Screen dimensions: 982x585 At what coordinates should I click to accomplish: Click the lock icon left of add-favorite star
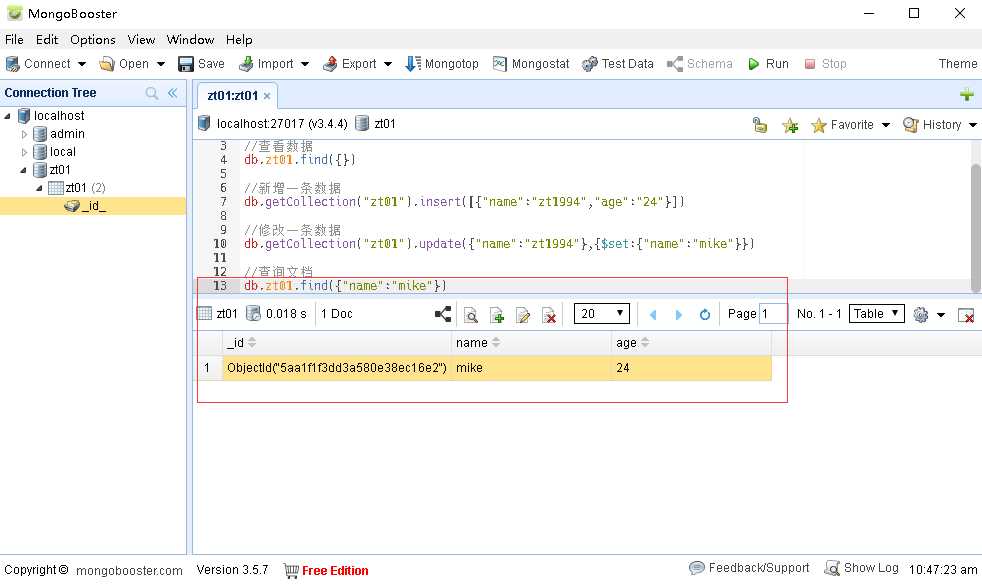[x=760, y=125]
